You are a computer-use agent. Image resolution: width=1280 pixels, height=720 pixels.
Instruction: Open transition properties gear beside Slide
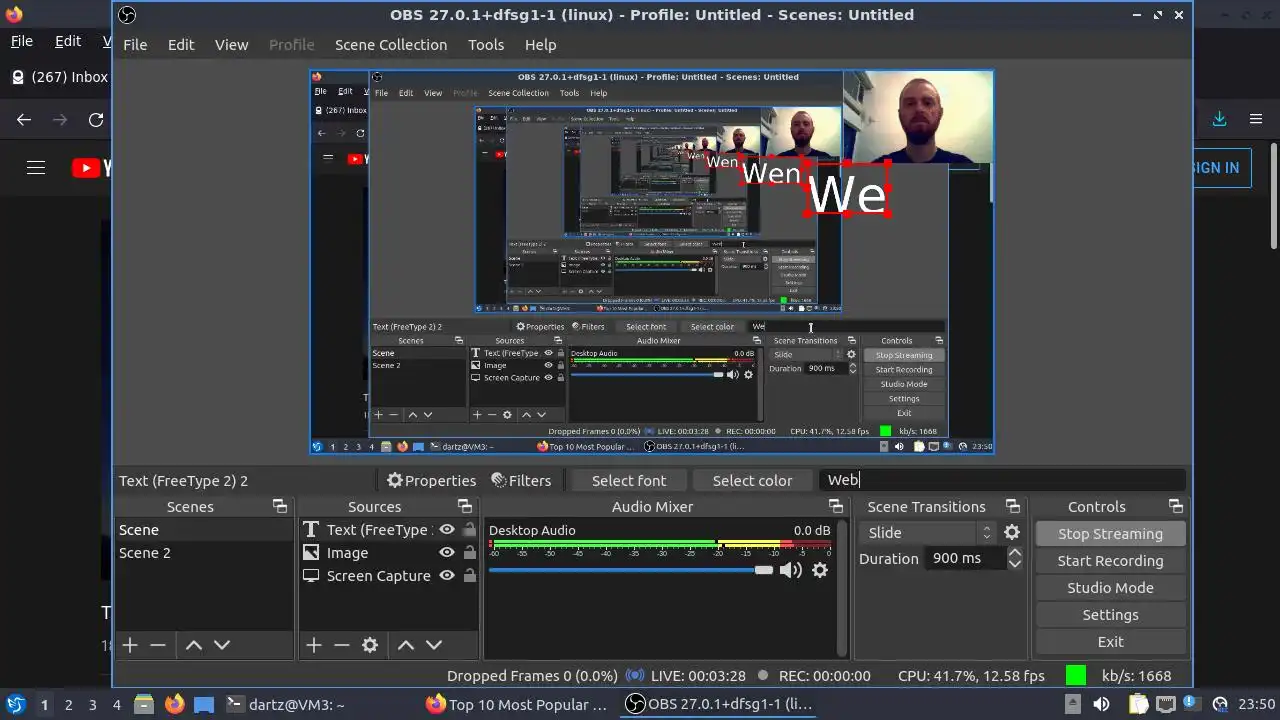[1012, 533]
